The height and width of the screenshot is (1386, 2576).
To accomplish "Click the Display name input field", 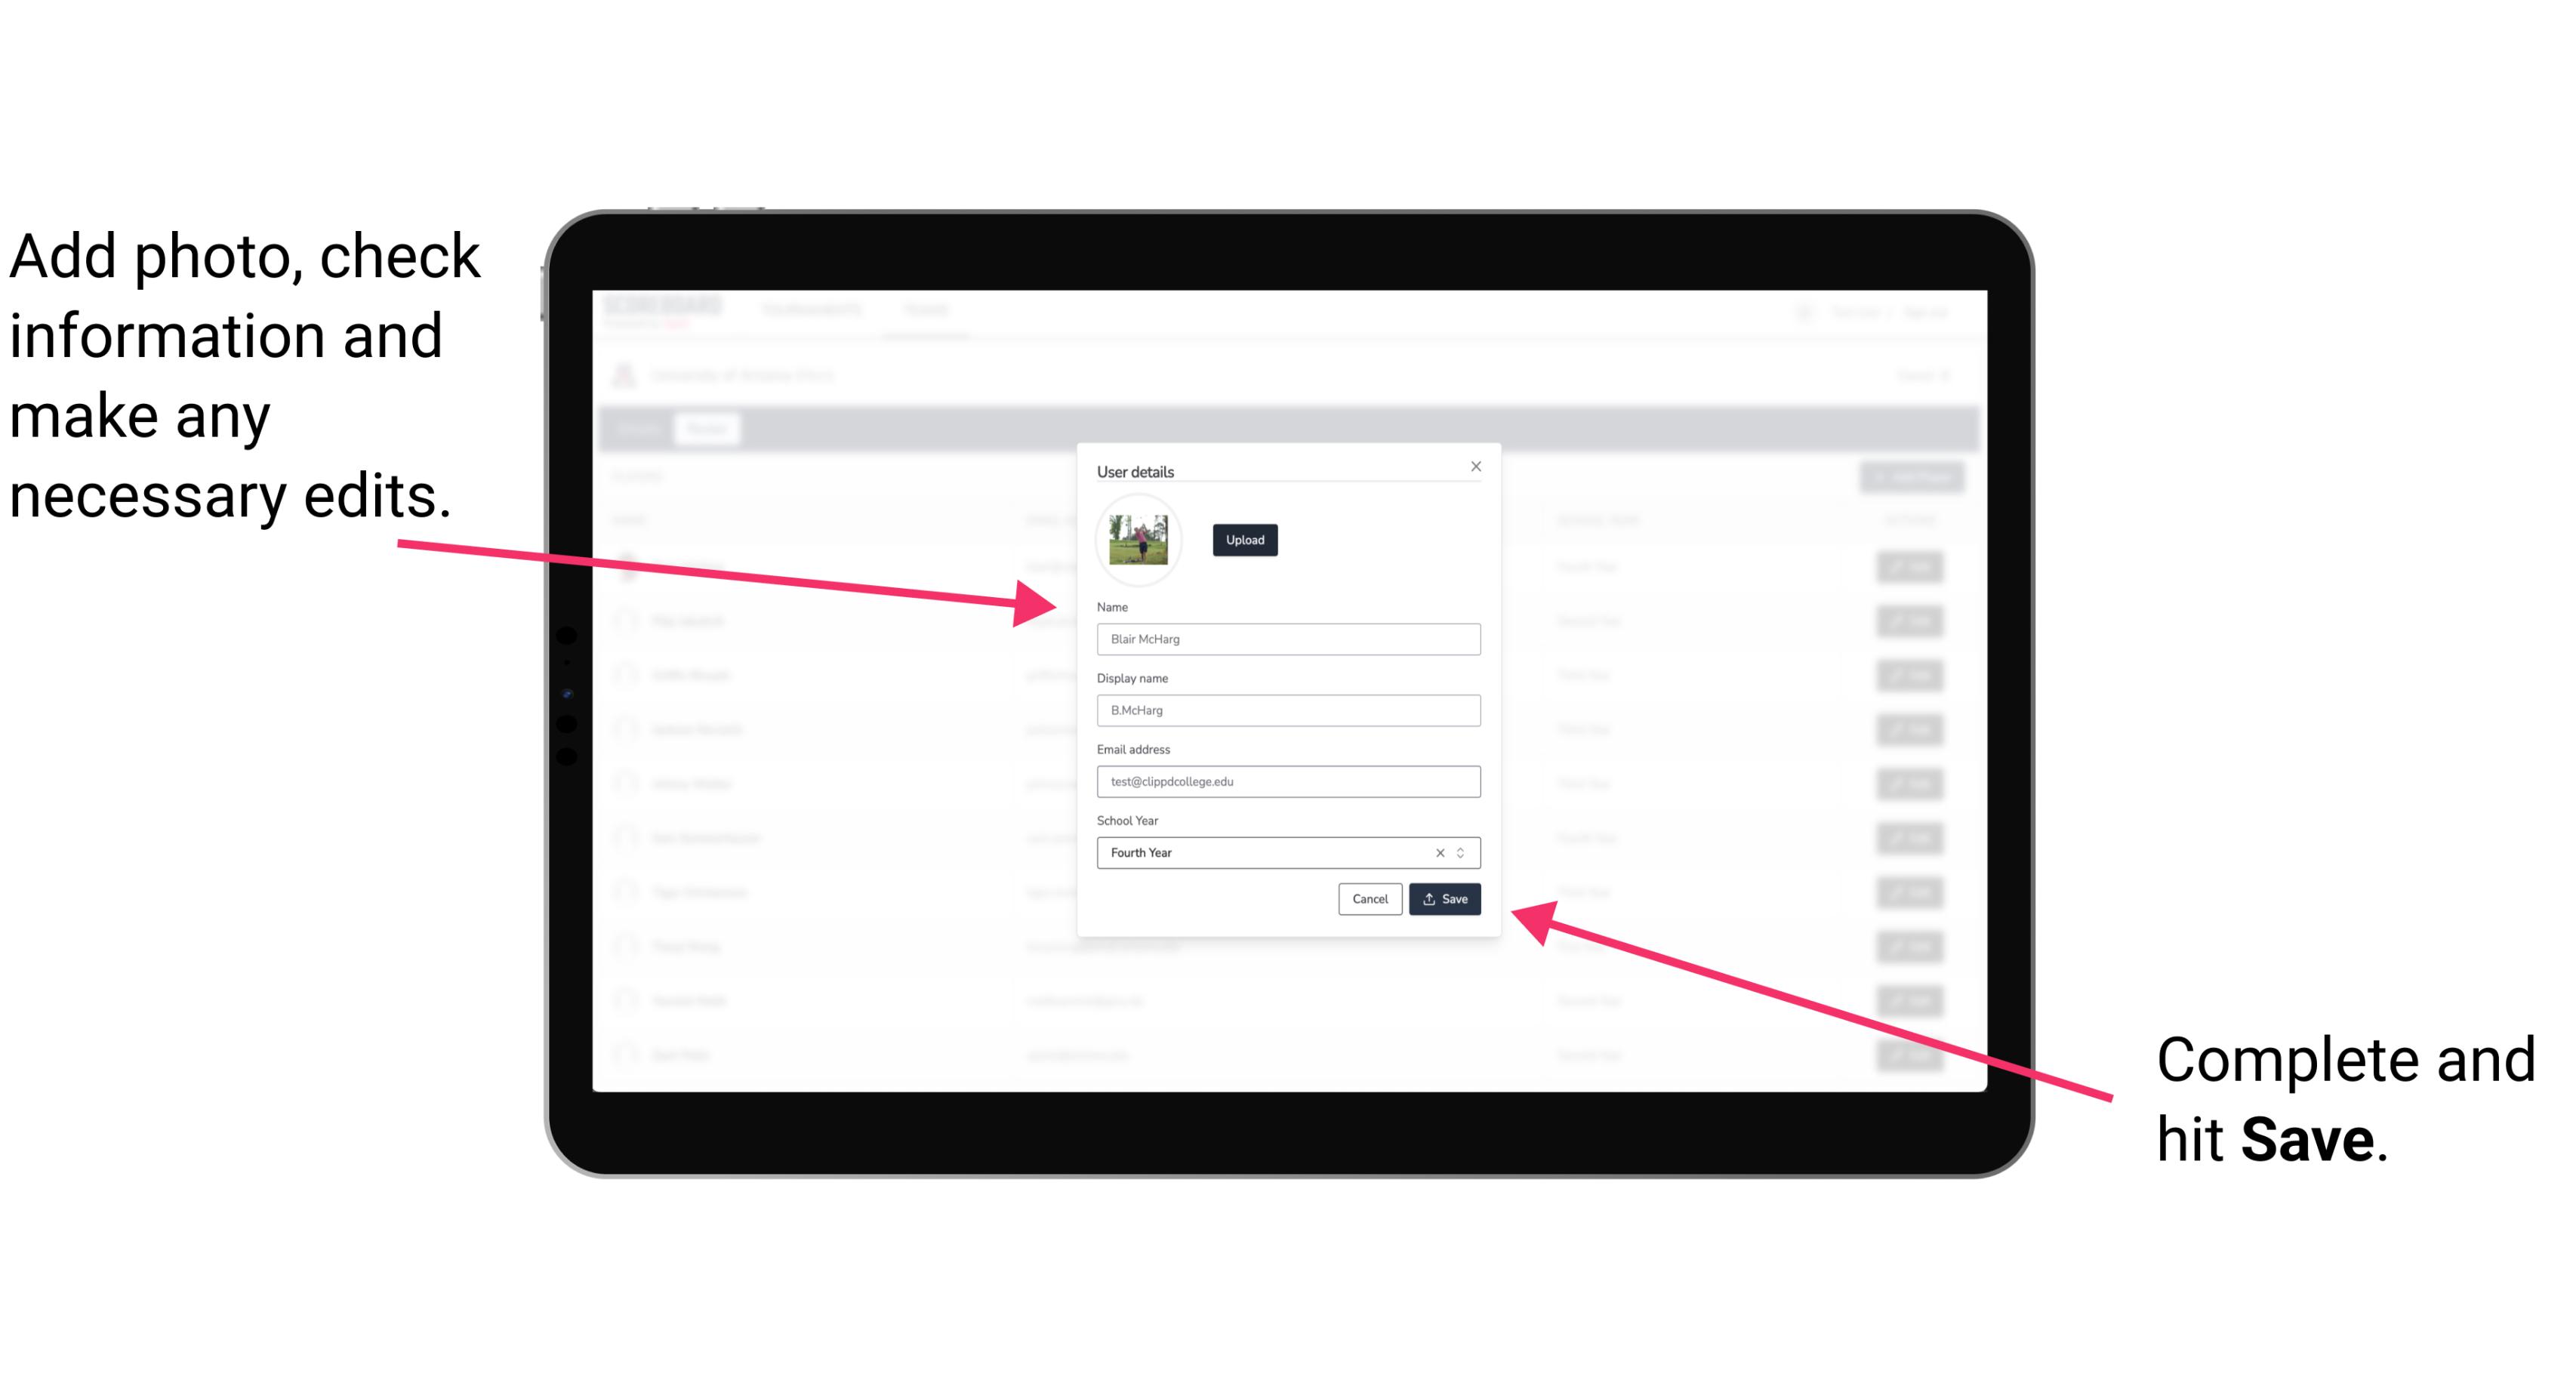I will point(1286,710).
